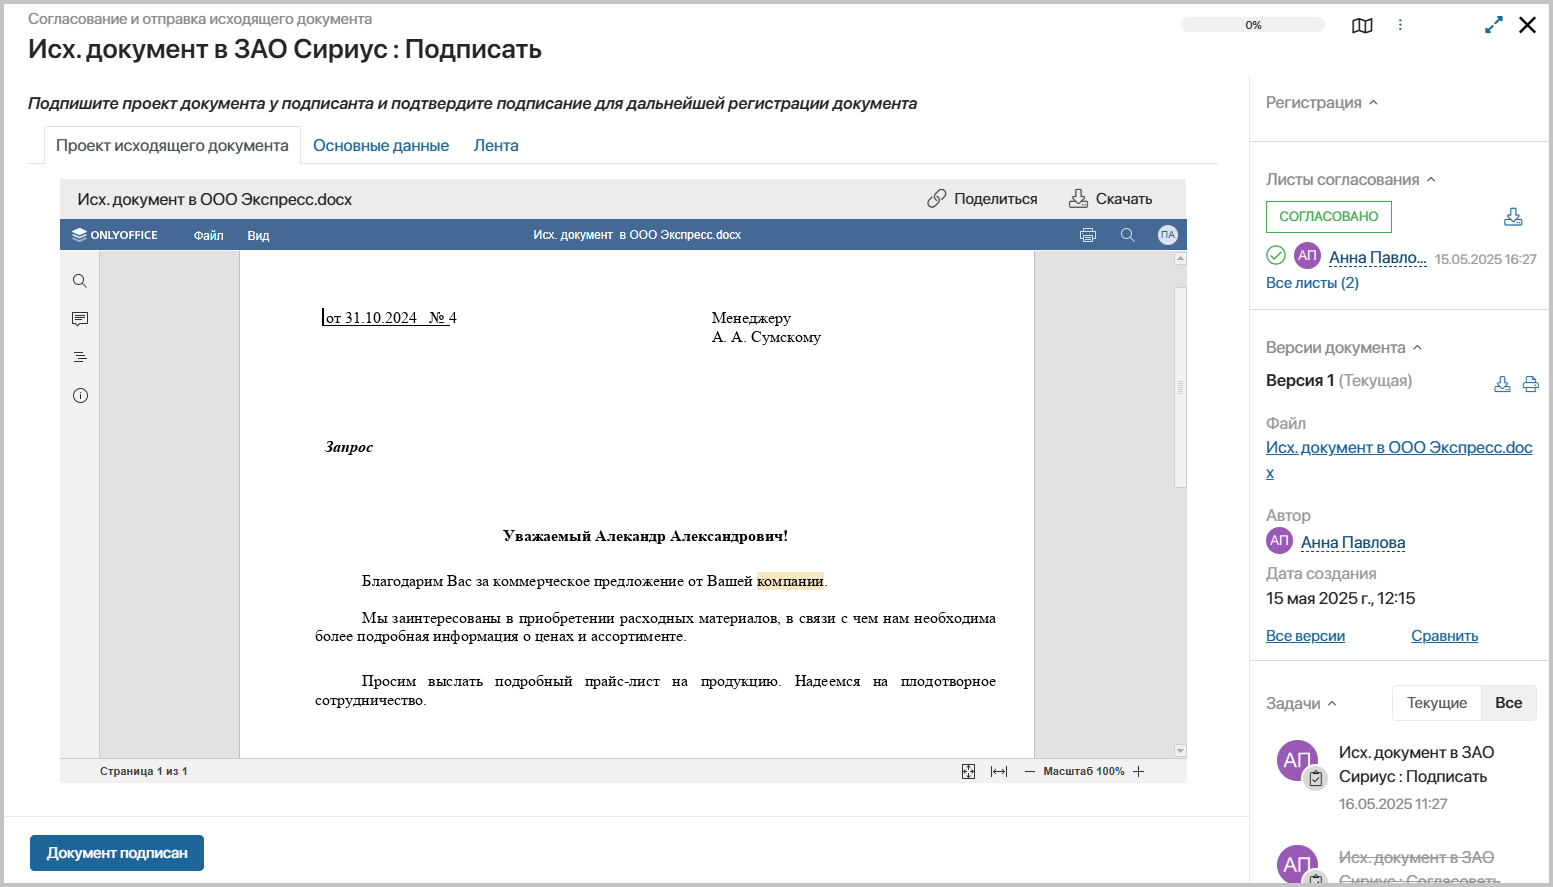Click the Документ подписан button
Image resolution: width=1553 pixels, height=887 pixels.
click(117, 853)
